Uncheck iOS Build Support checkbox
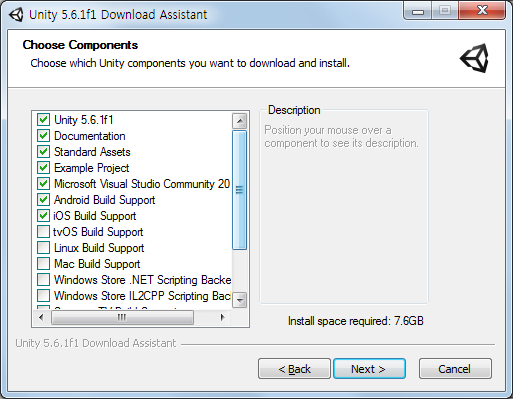 43,215
